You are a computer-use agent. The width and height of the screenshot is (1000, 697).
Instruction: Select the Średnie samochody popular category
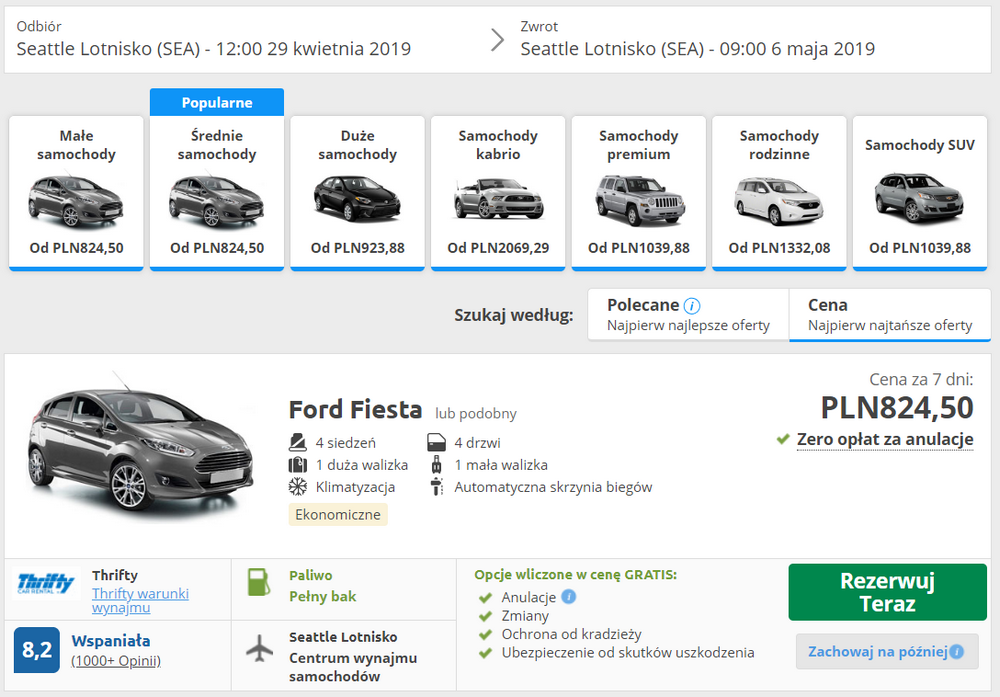(x=217, y=193)
